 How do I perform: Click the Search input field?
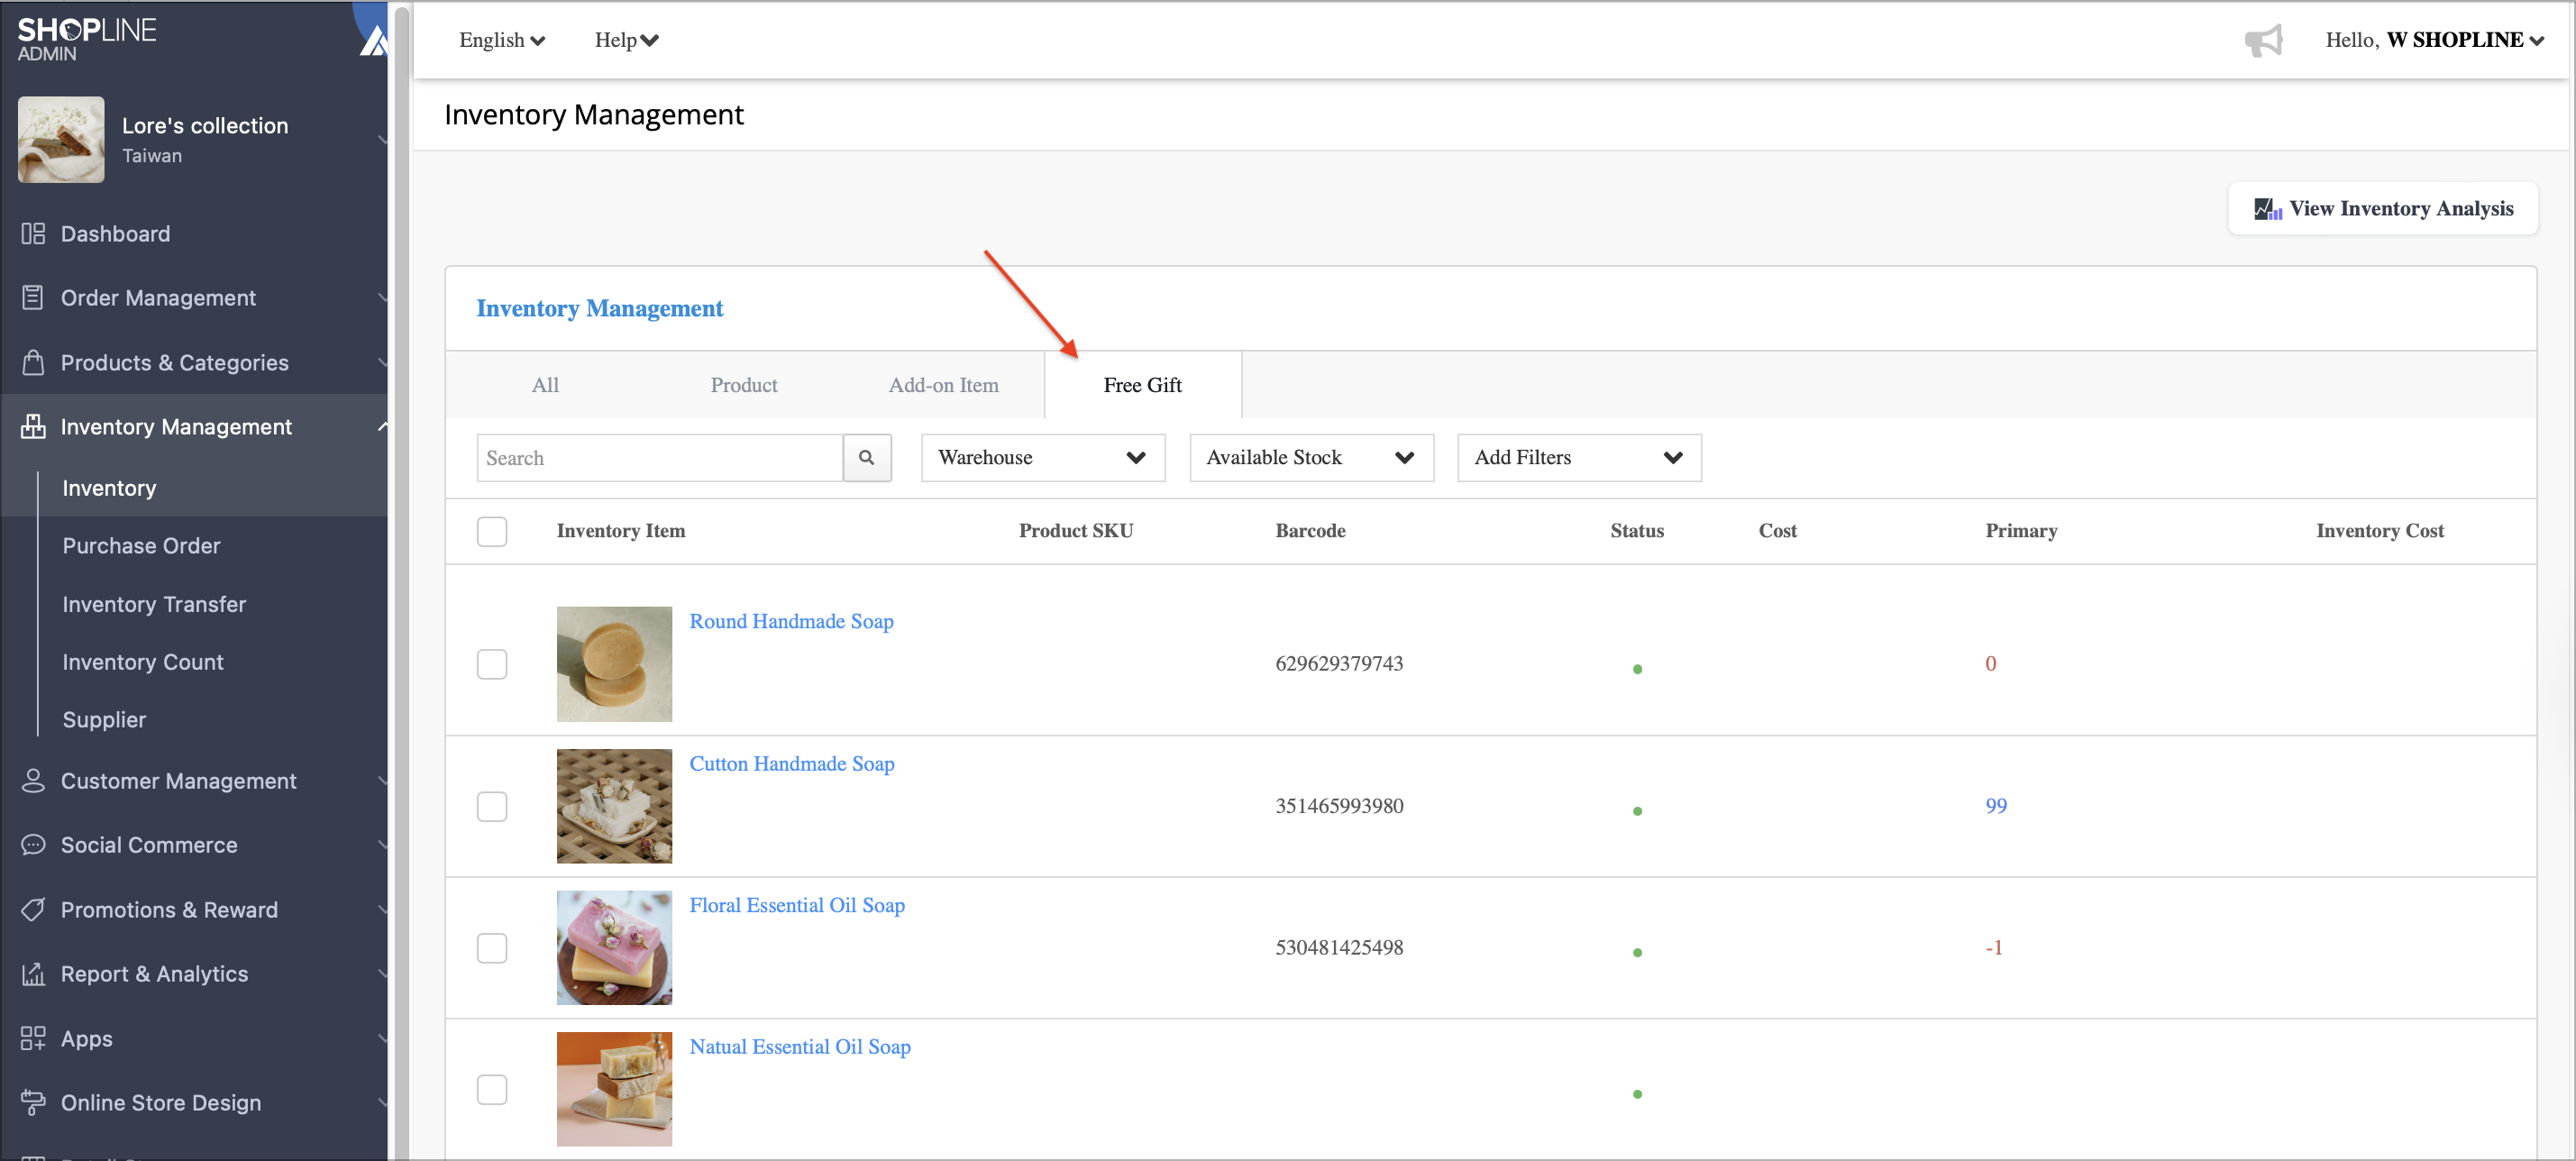659,457
